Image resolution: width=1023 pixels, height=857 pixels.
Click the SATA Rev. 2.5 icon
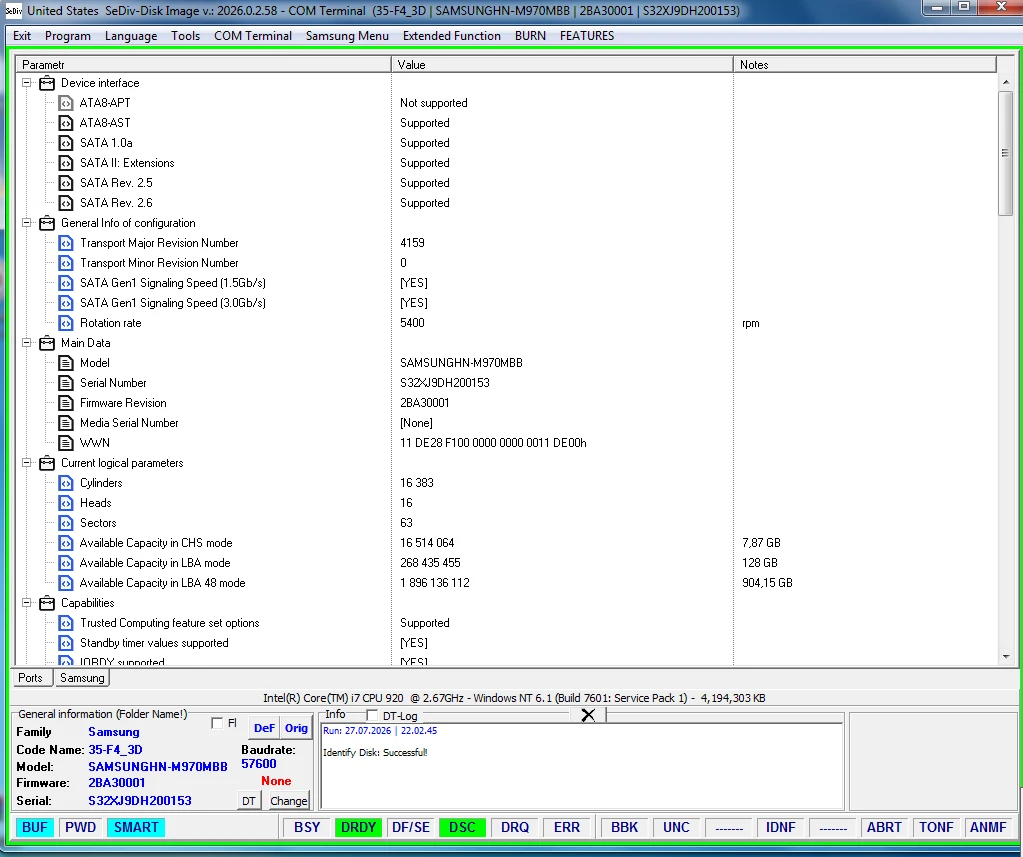pos(66,183)
